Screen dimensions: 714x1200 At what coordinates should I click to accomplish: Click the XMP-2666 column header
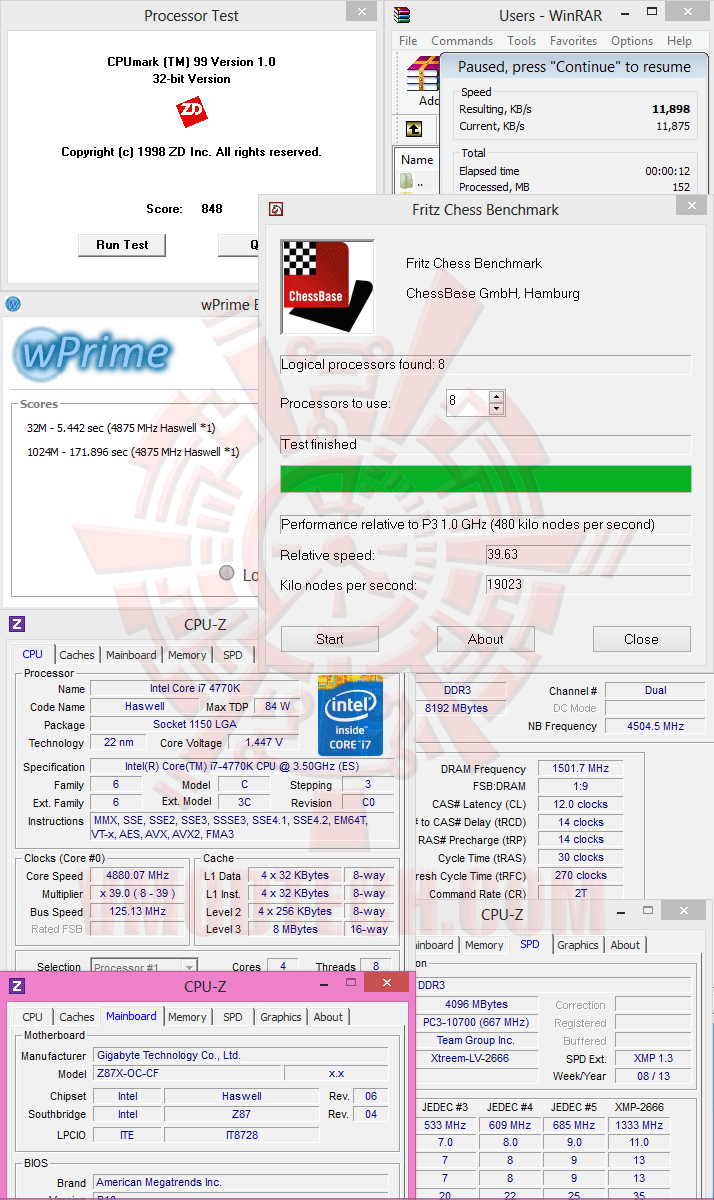click(640, 1107)
